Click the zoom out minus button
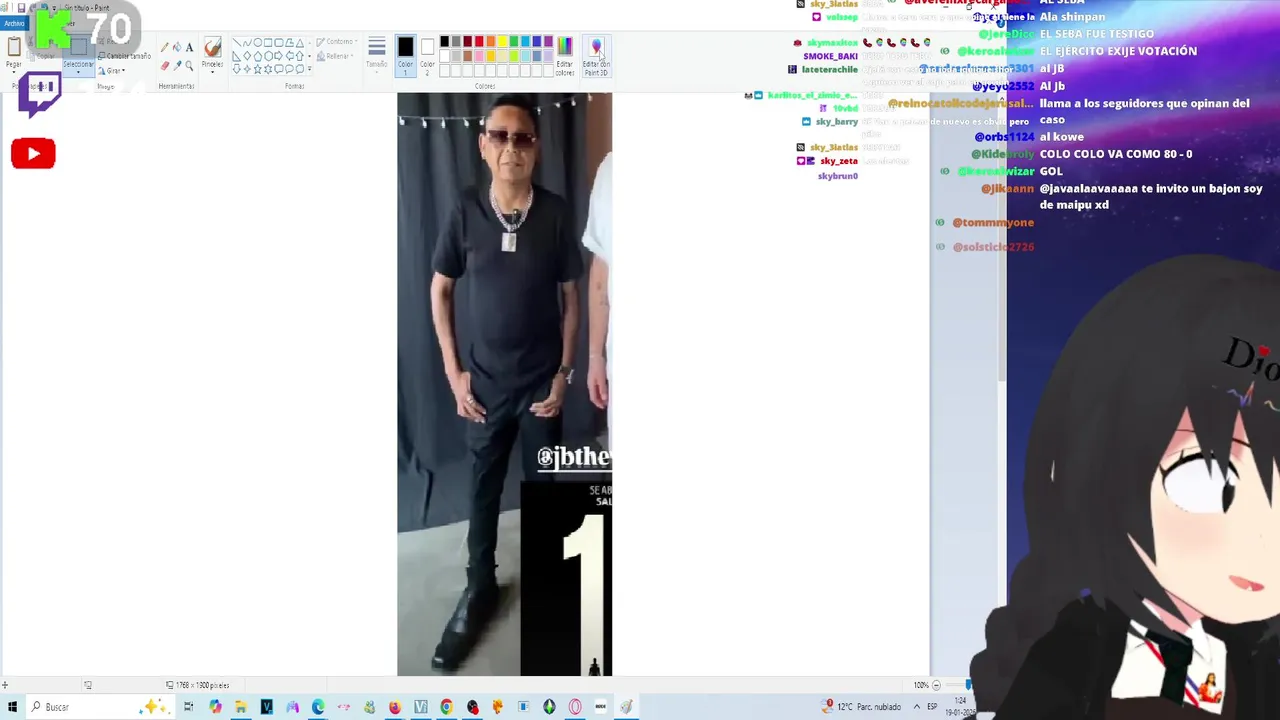The width and height of the screenshot is (1280, 720). click(x=936, y=685)
